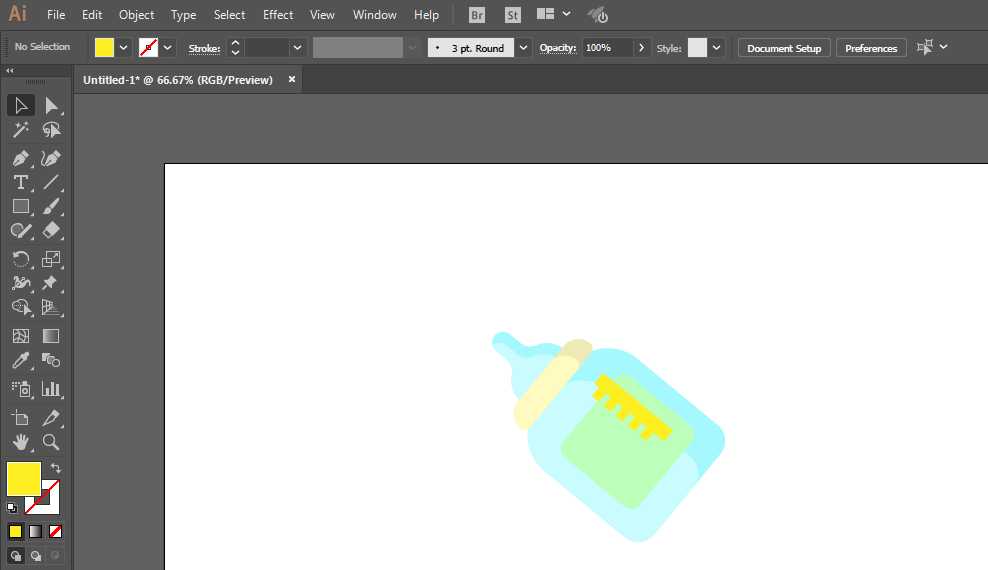Screen dimensions: 988x570
Task: Select the Pen tool
Action: pyautogui.click(x=20, y=158)
